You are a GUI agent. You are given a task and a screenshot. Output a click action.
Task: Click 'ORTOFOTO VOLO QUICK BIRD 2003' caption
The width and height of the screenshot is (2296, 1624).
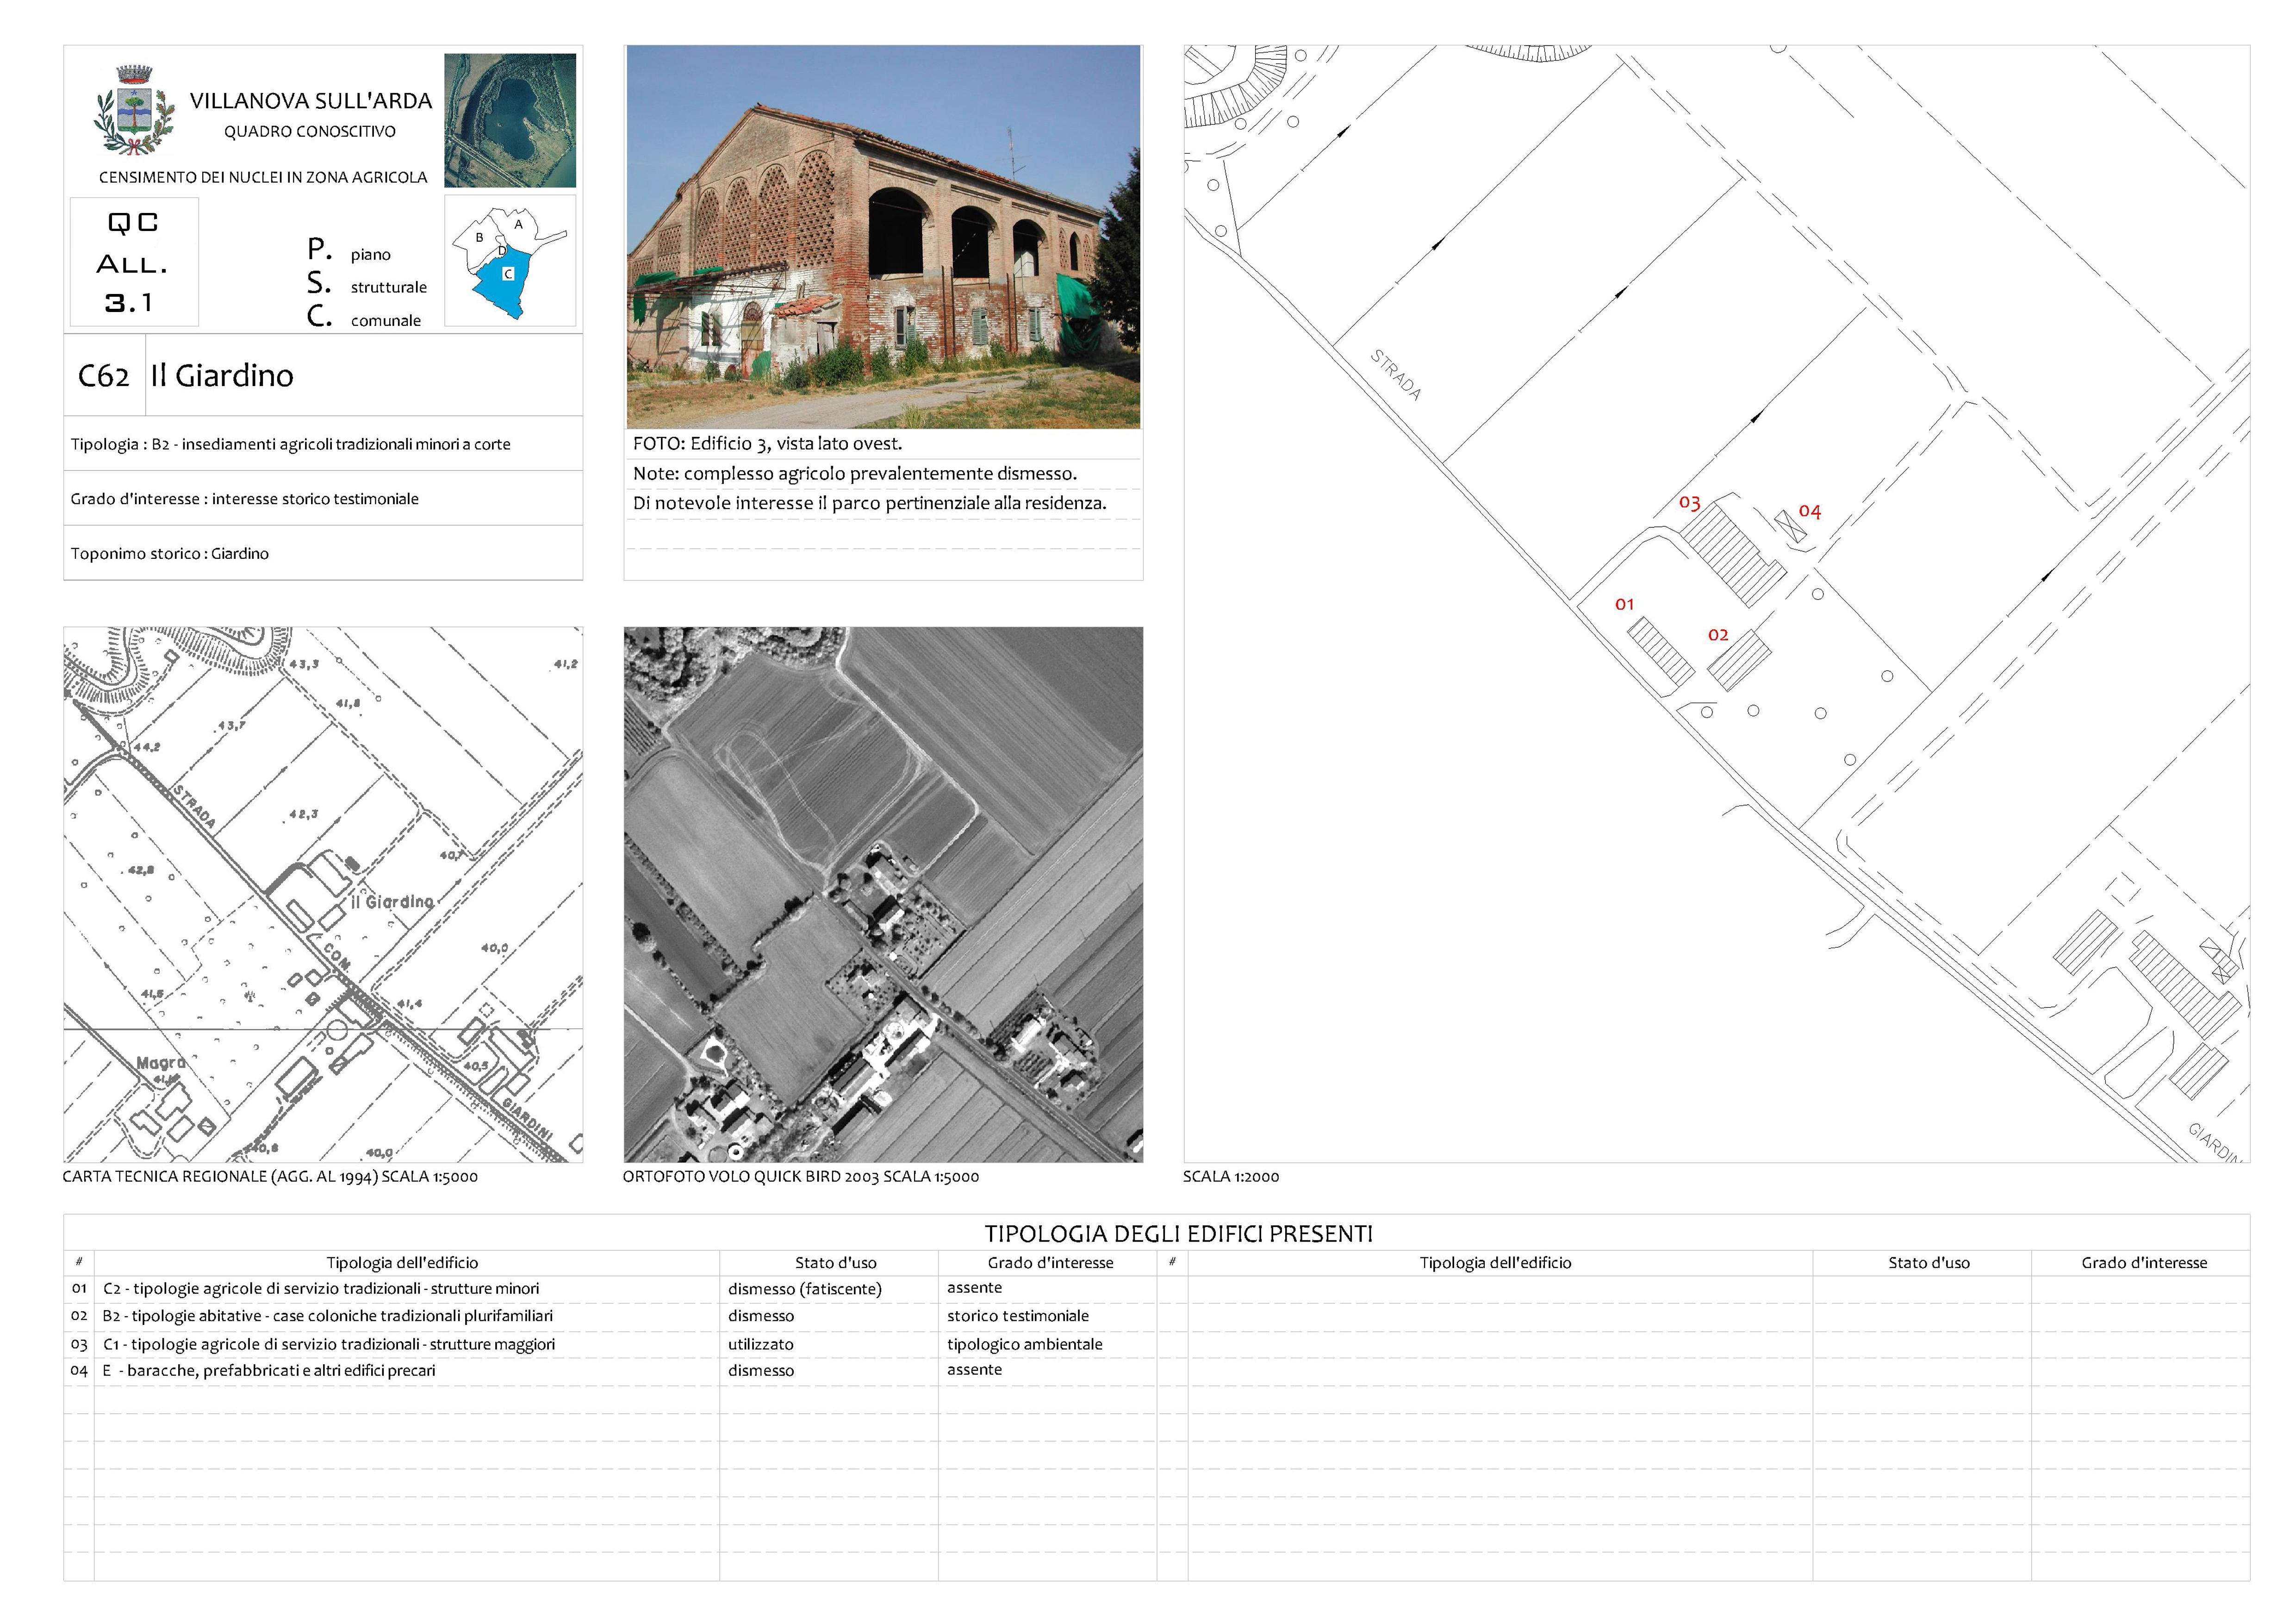(801, 1177)
